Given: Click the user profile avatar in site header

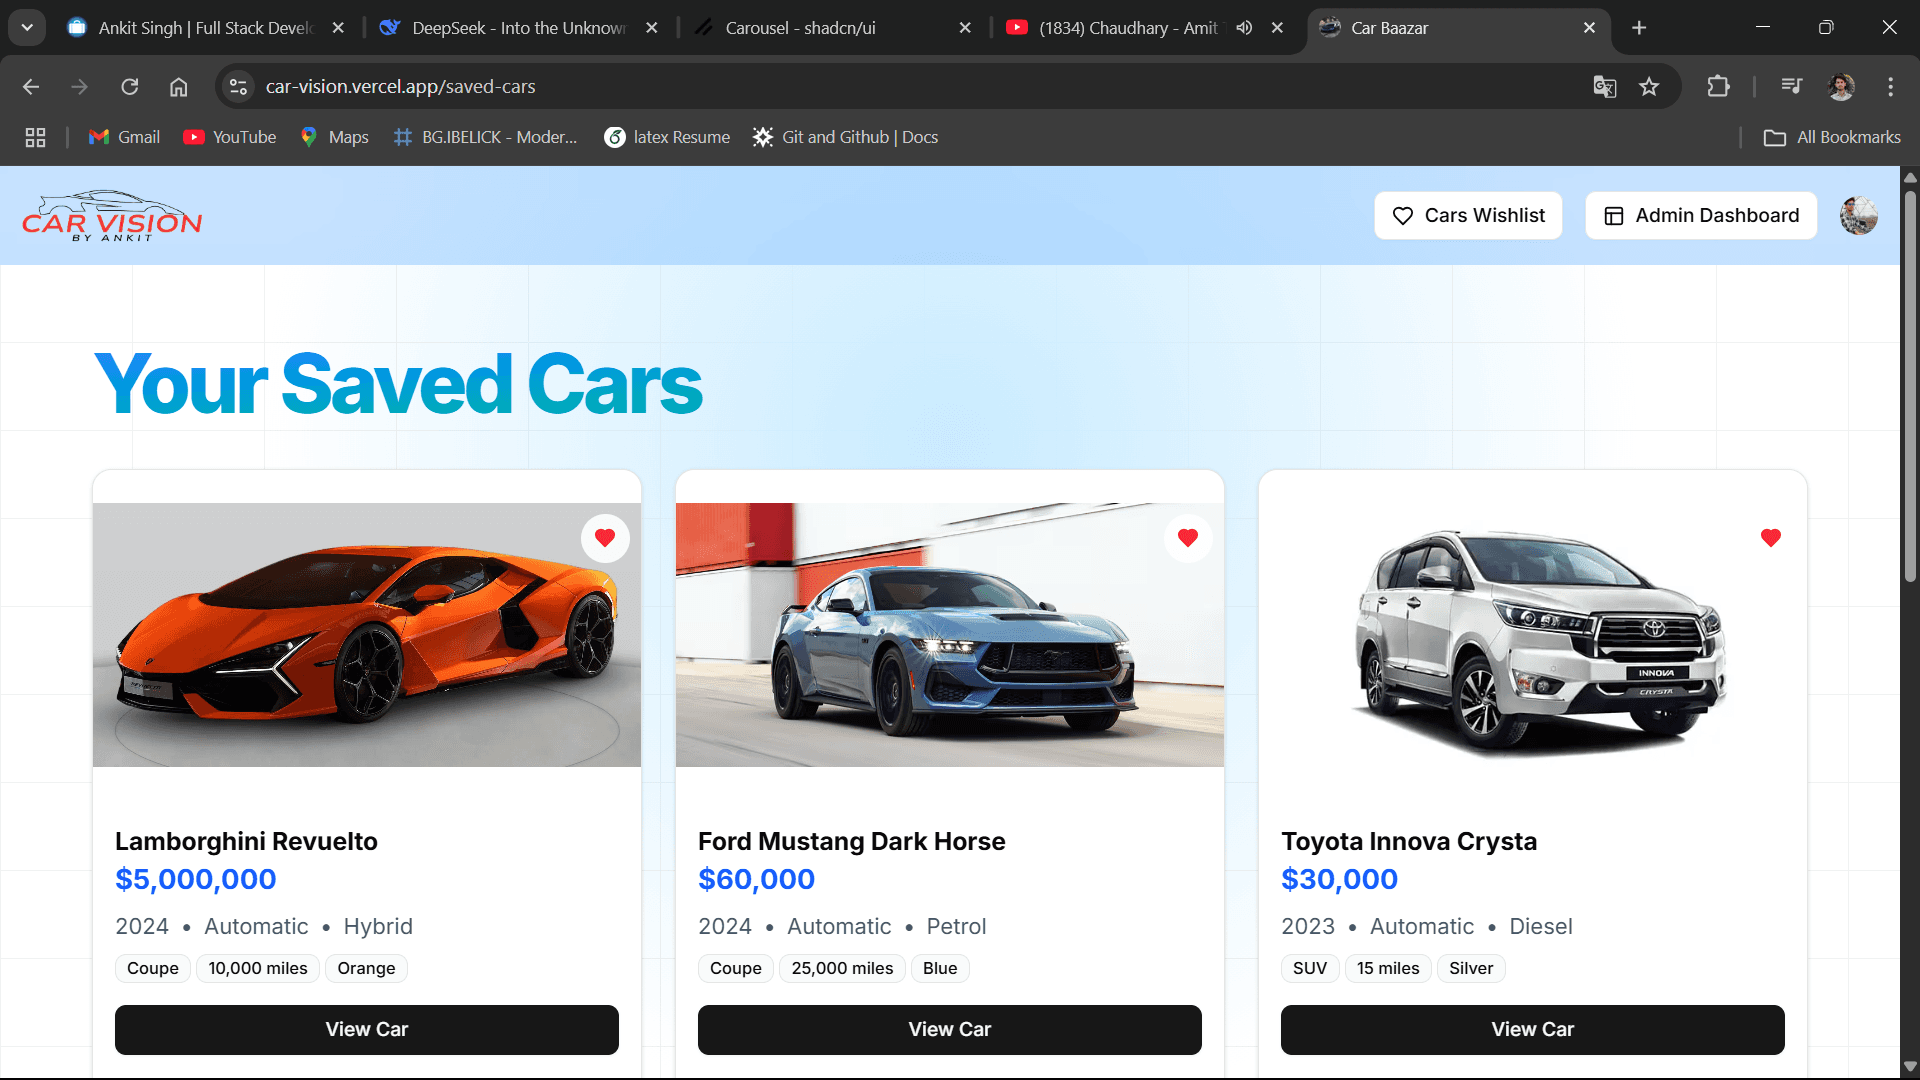Looking at the screenshot, I should pos(1859,215).
